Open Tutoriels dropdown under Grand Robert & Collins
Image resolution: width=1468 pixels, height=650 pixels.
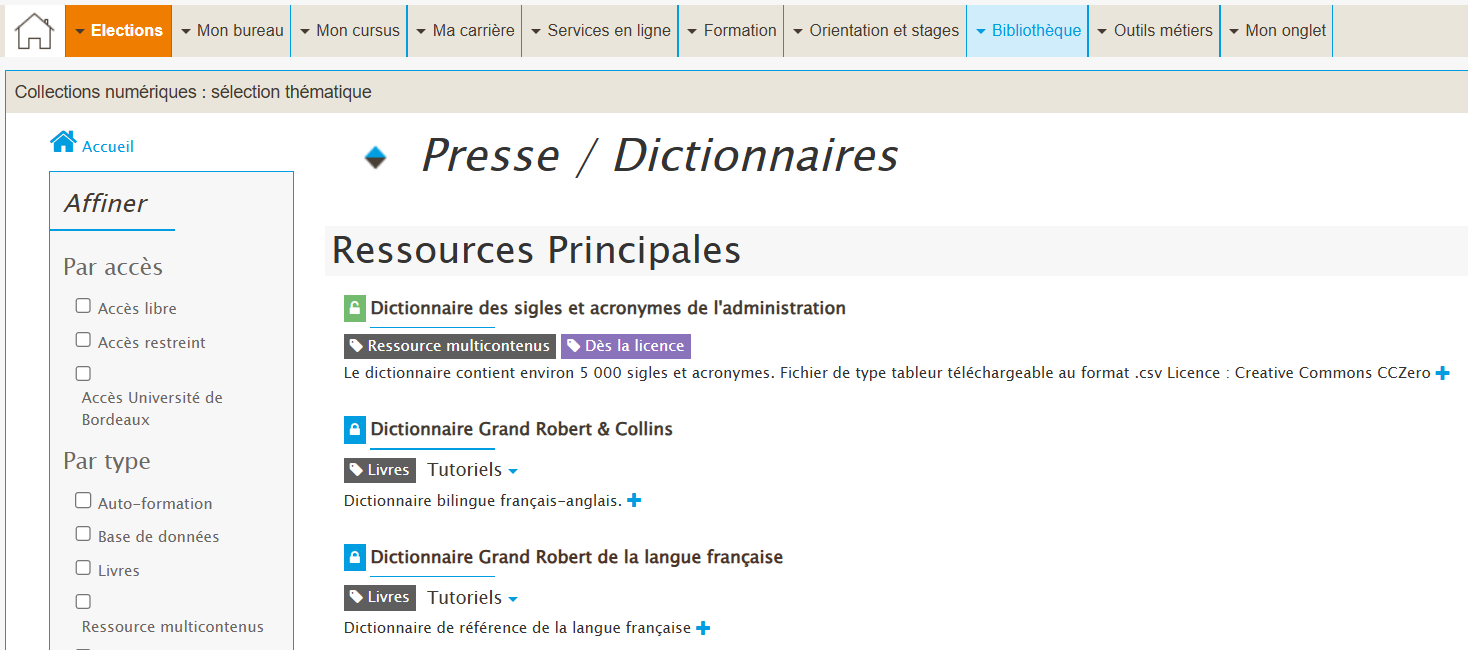tap(472, 470)
